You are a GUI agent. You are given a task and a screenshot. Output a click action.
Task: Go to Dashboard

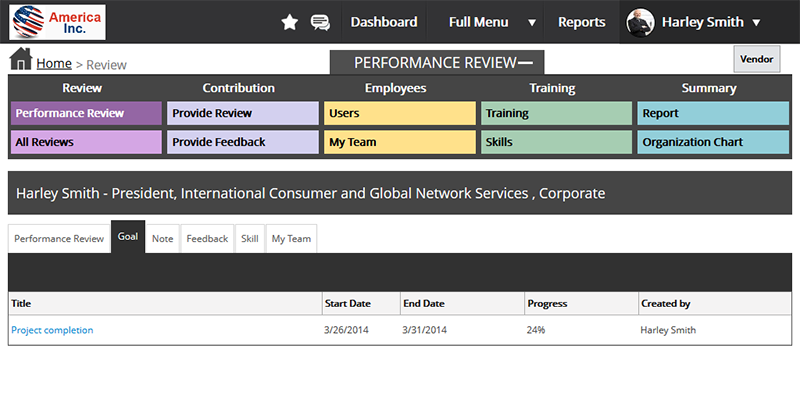[384, 22]
